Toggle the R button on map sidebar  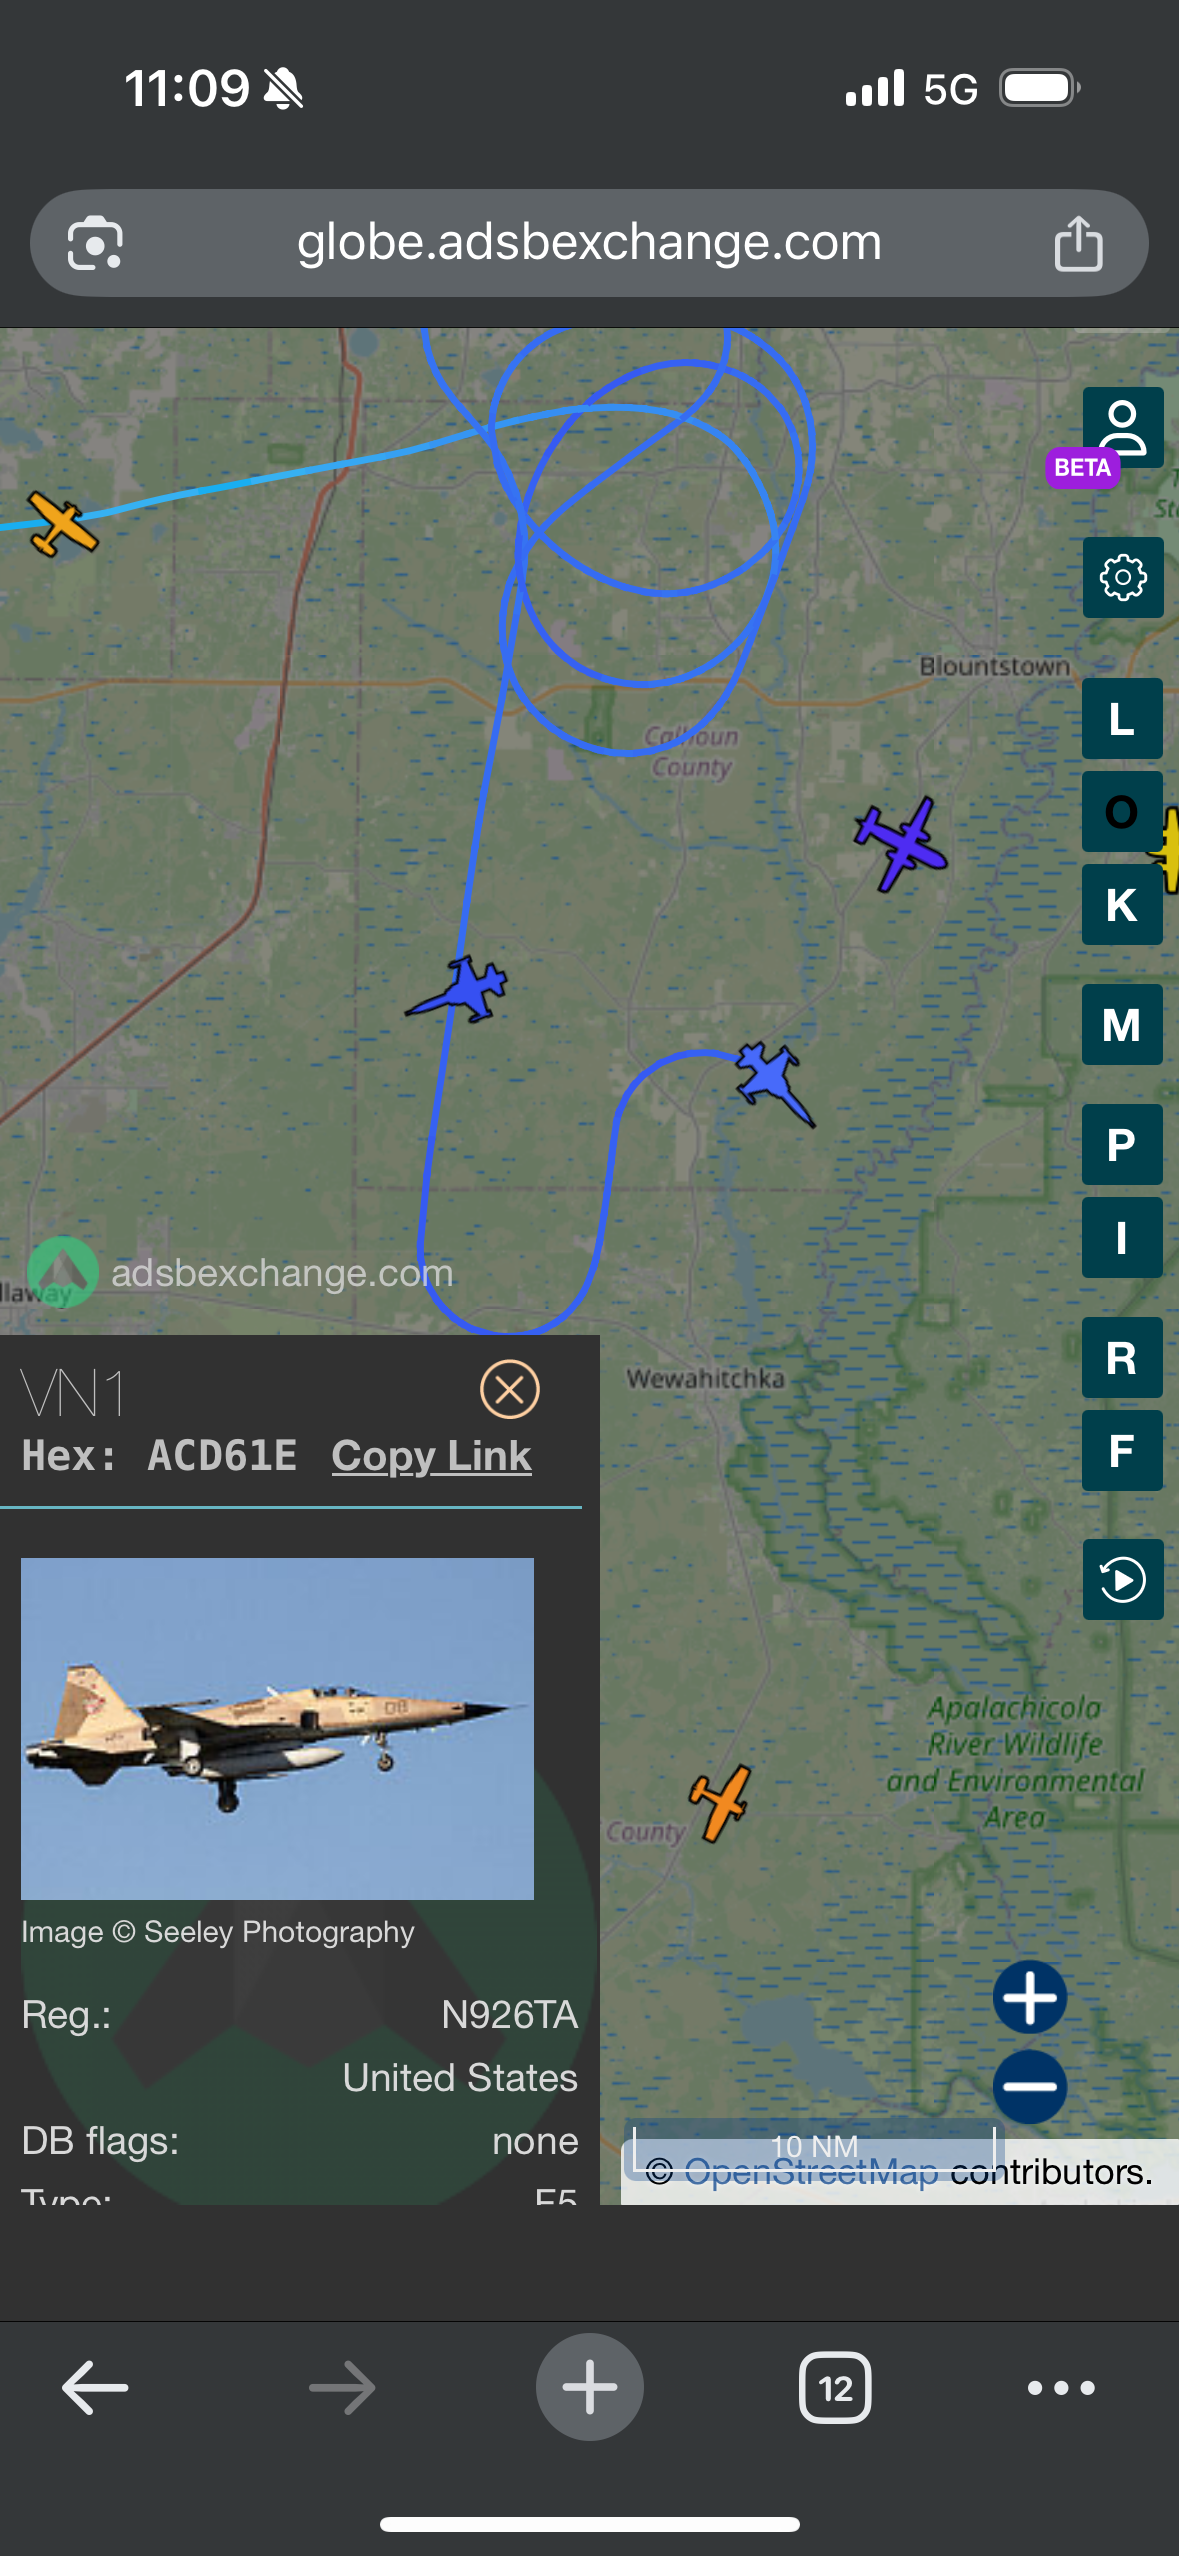1122,1357
